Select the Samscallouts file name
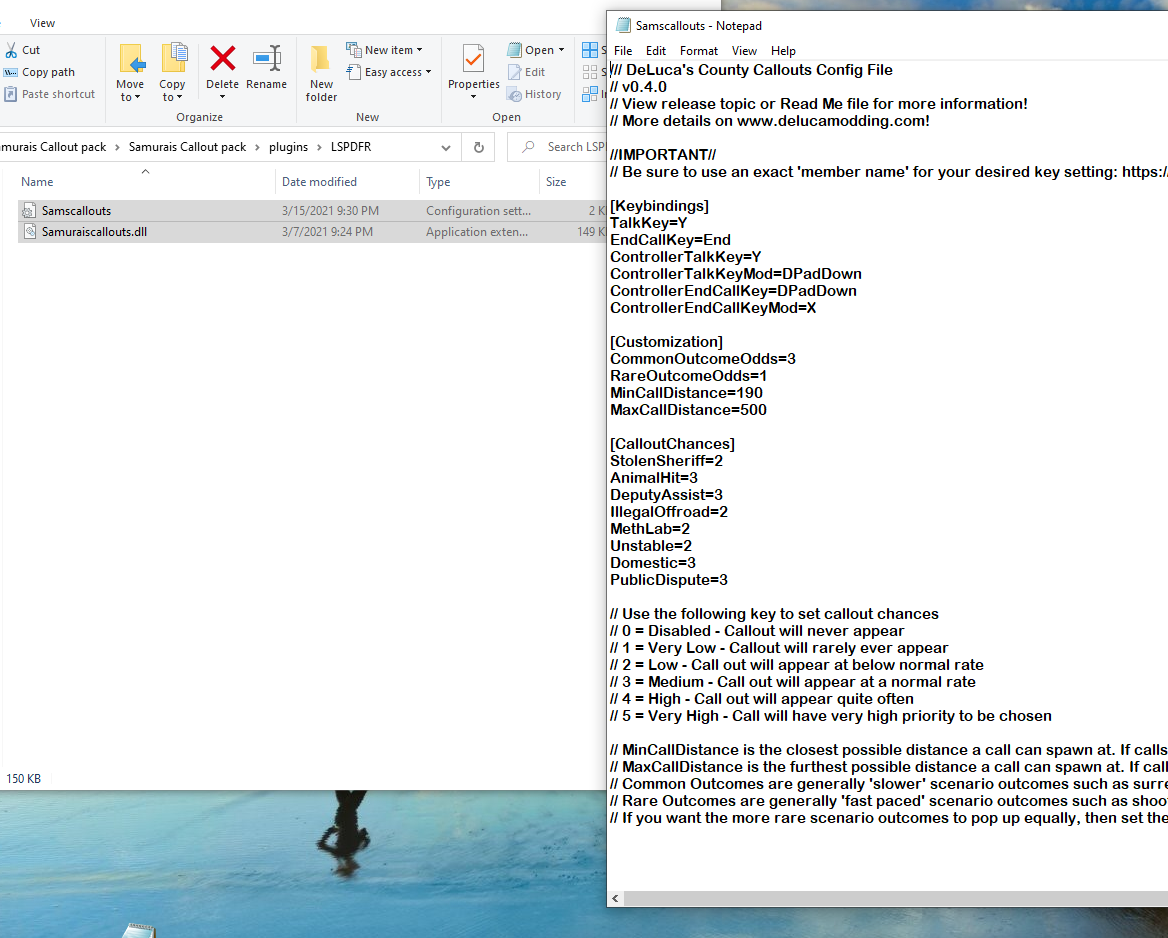This screenshot has height=938, width=1168. pyautogui.click(x=77, y=211)
